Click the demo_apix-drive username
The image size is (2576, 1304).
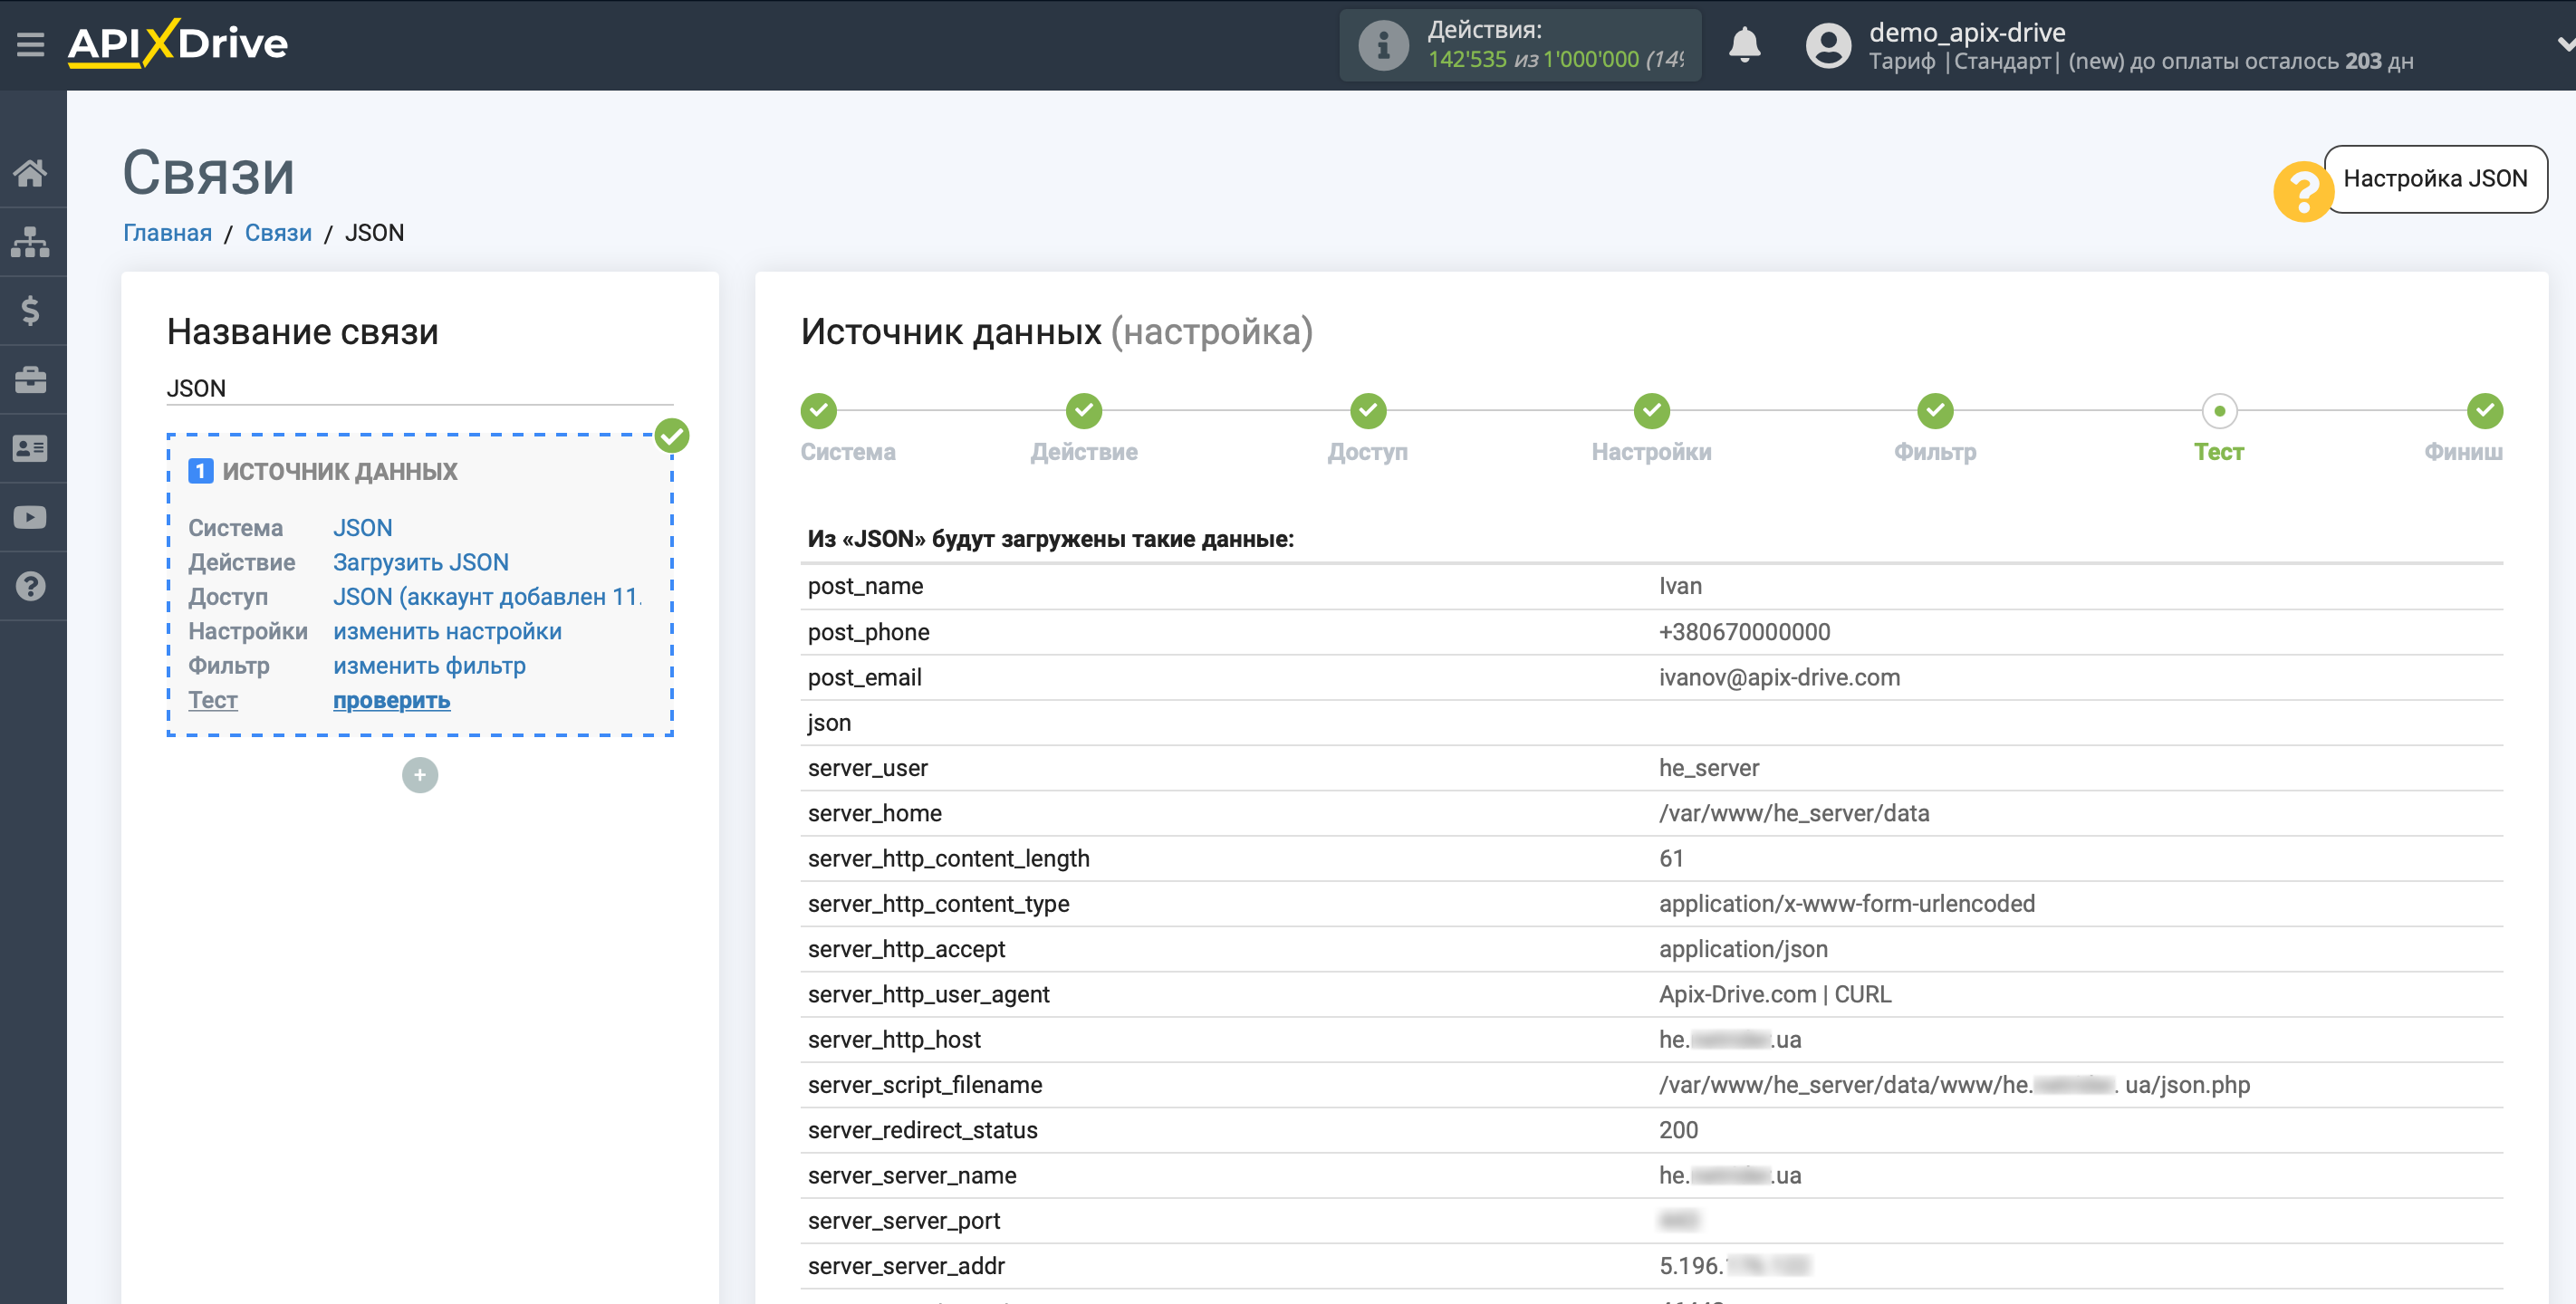1967,32
